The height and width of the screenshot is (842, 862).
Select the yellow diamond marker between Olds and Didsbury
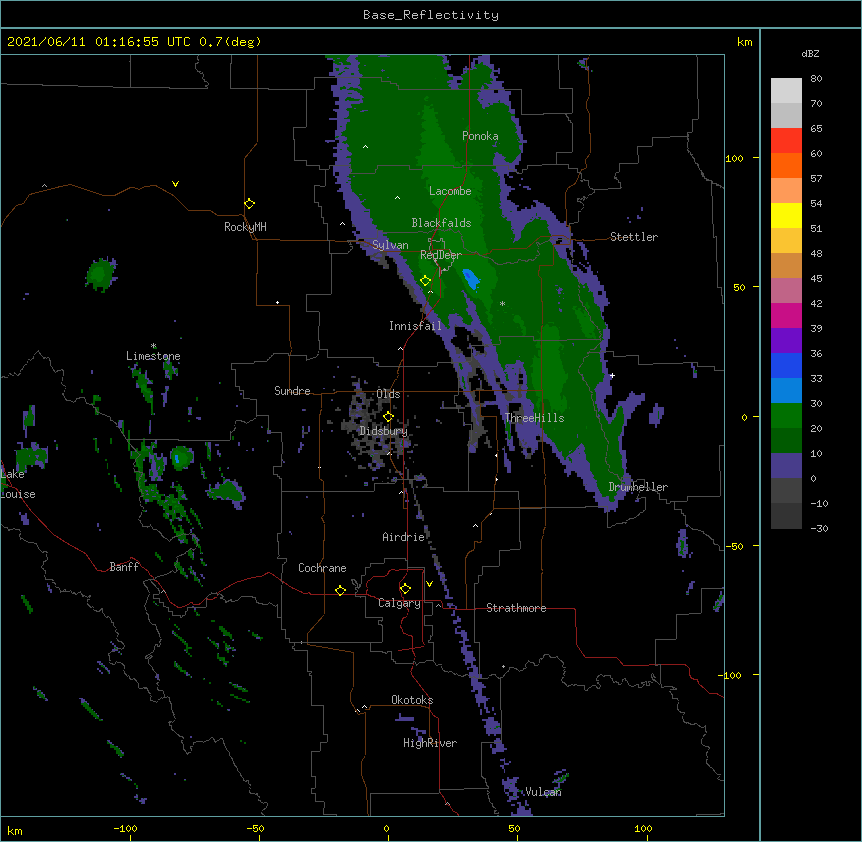[x=389, y=416]
